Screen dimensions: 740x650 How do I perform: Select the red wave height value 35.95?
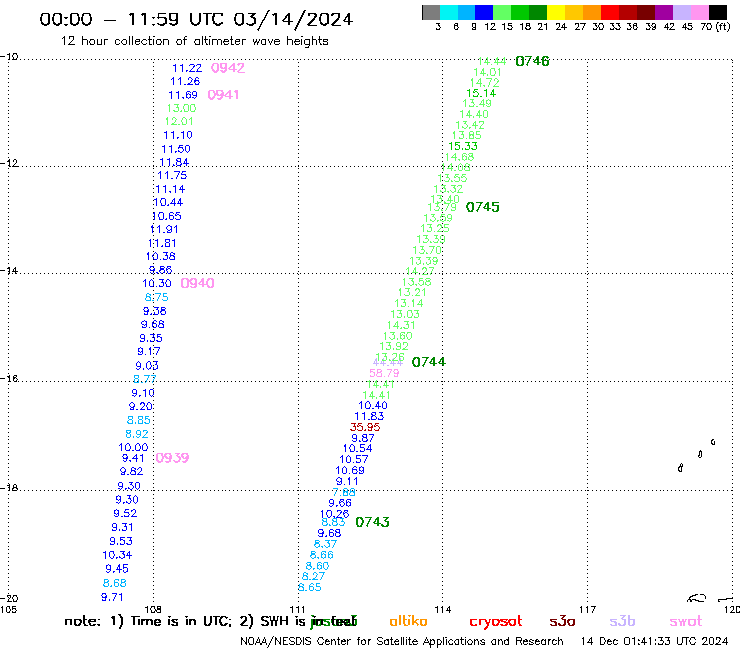365,427
